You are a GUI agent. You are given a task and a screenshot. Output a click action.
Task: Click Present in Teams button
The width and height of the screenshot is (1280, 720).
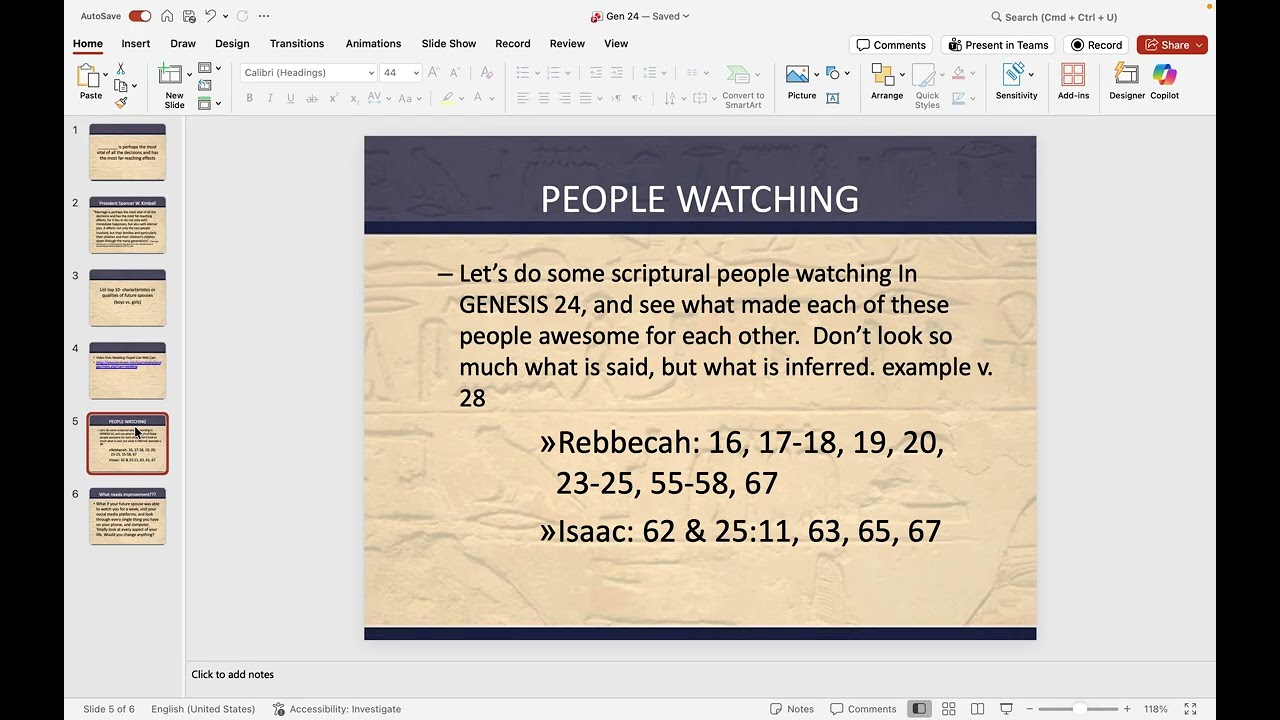click(998, 45)
